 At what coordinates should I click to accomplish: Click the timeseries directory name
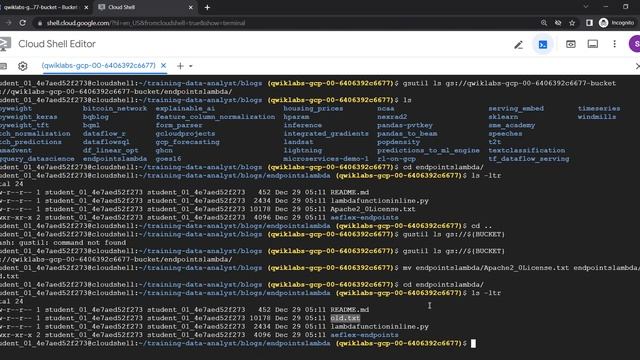(599, 109)
